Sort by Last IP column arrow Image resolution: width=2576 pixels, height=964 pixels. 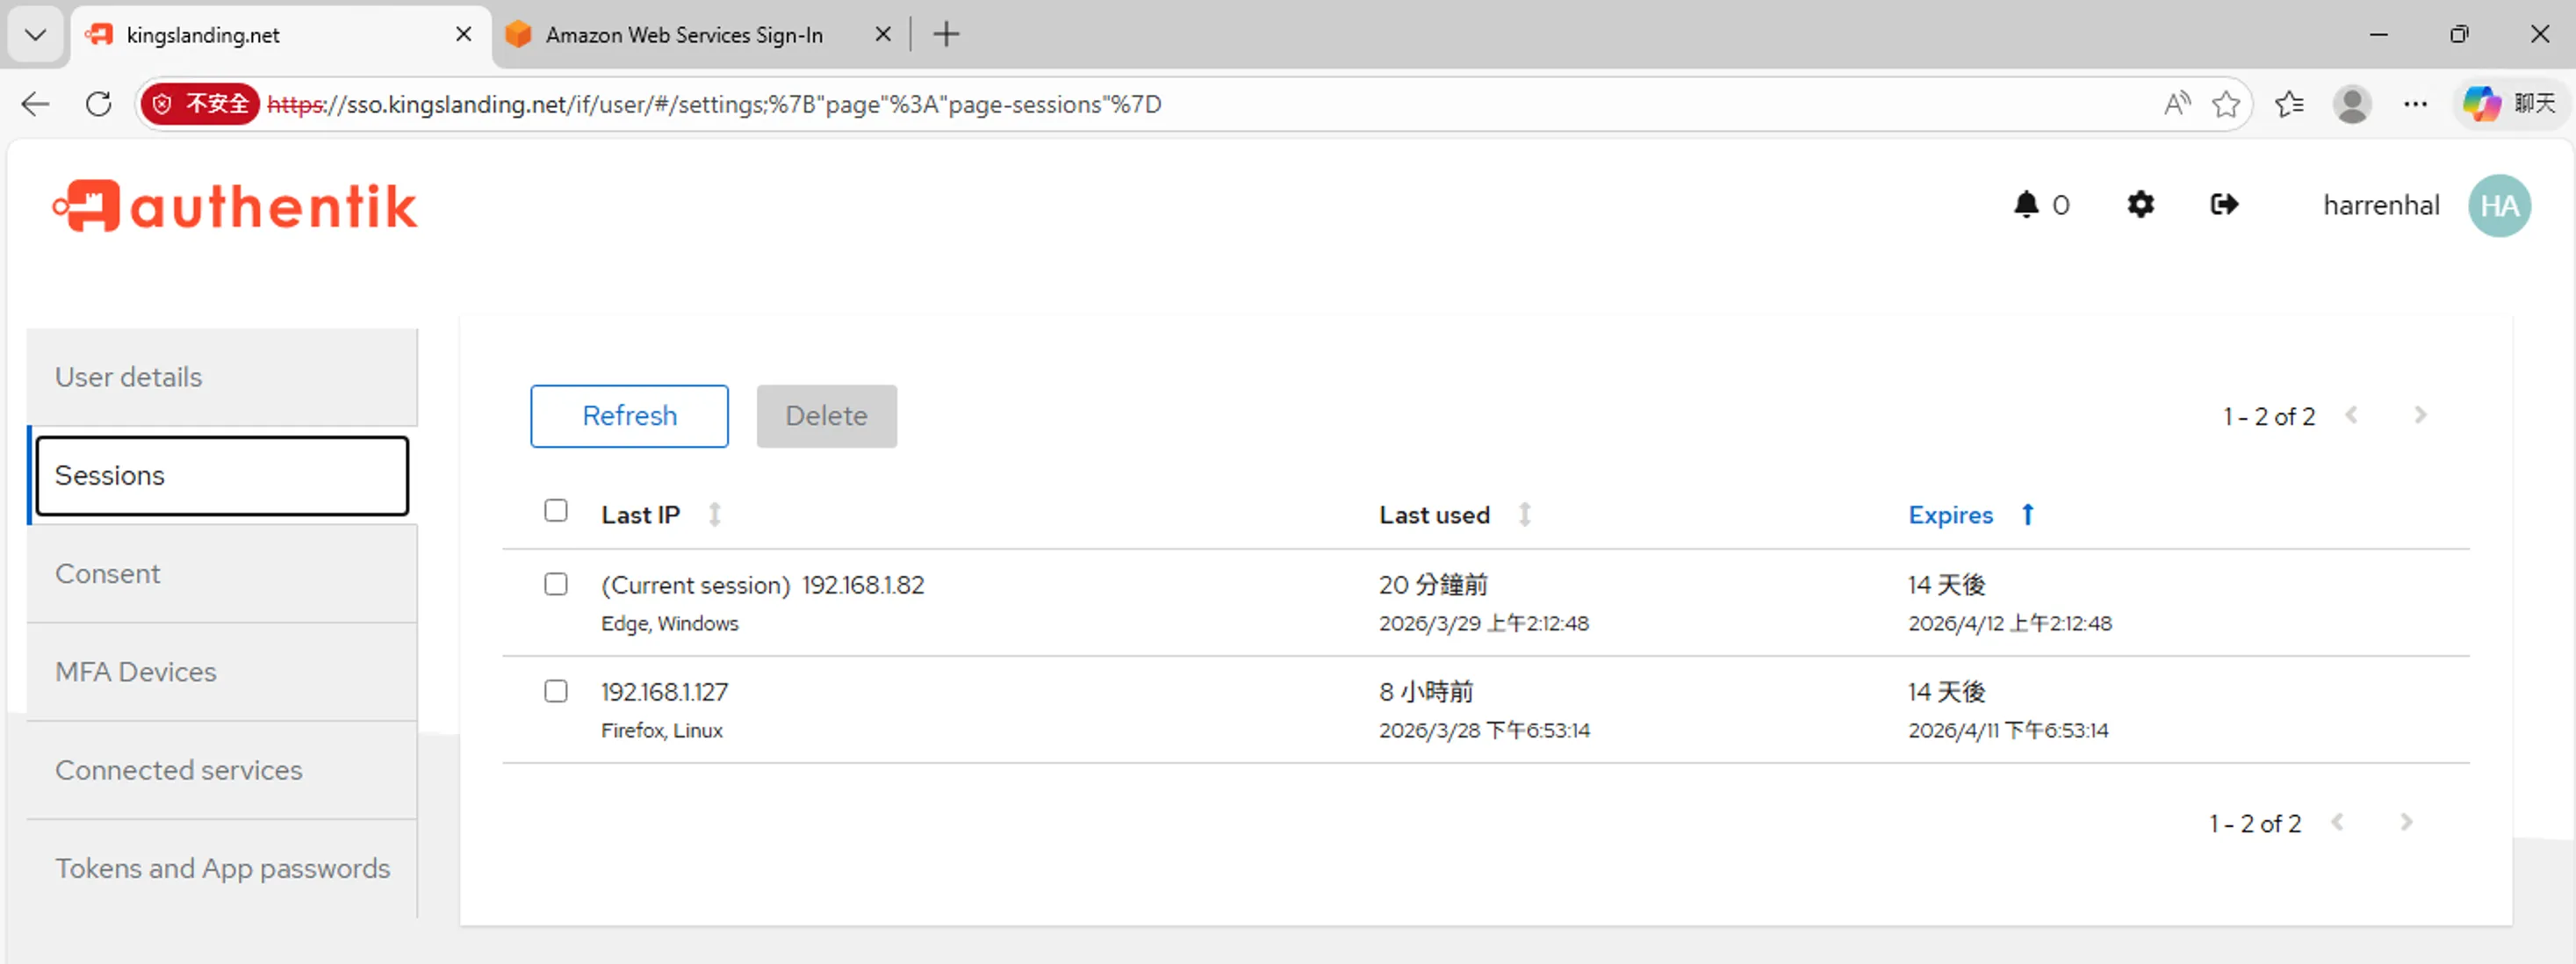pos(715,515)
